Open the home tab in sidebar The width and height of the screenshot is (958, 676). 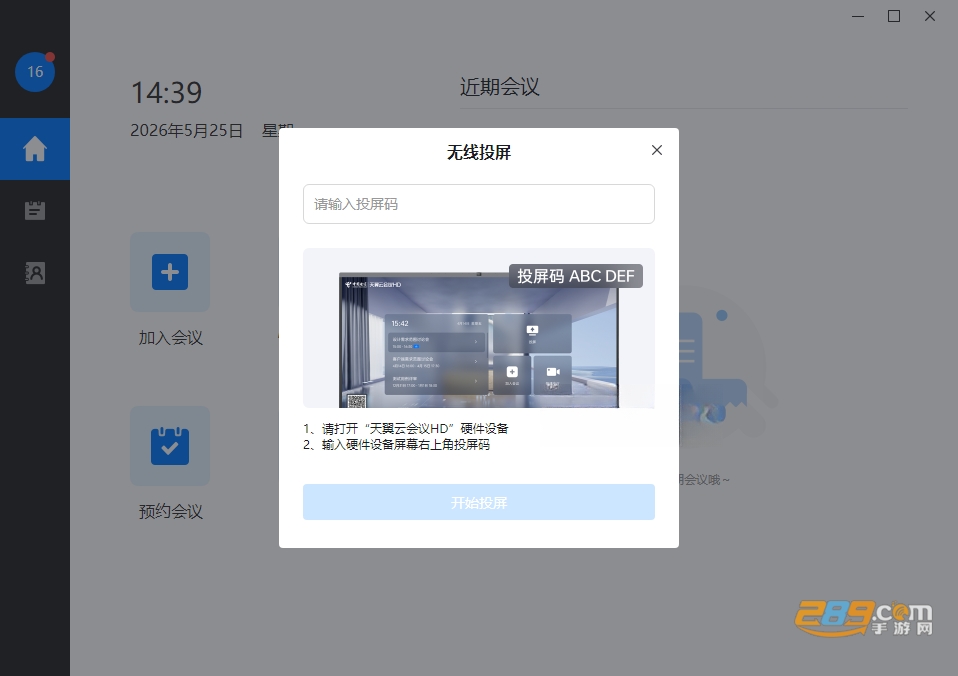[35, 149]
